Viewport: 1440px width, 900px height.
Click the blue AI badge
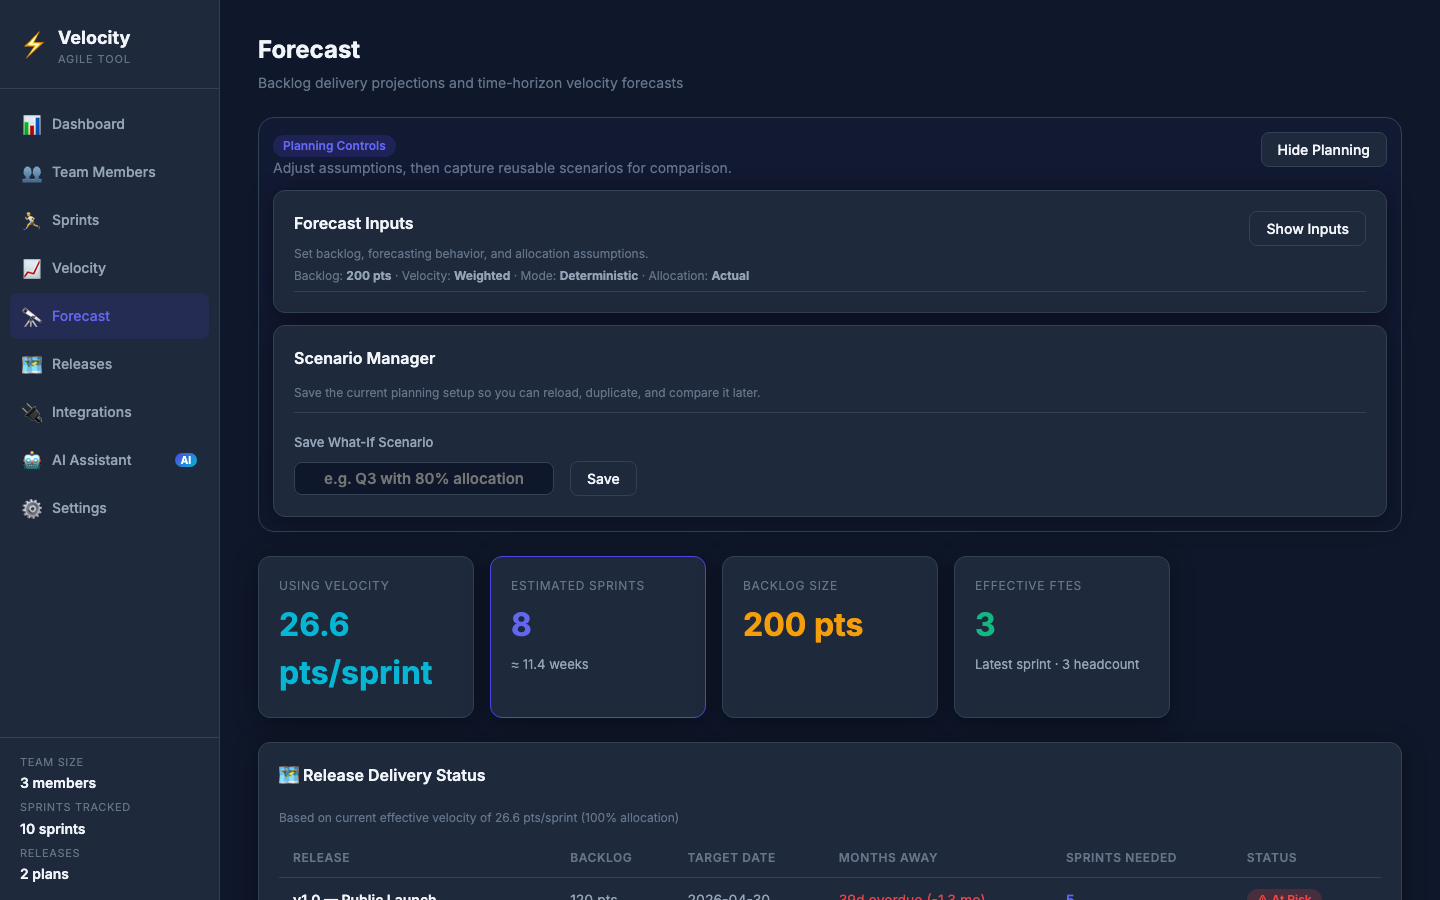coord(186,460)
